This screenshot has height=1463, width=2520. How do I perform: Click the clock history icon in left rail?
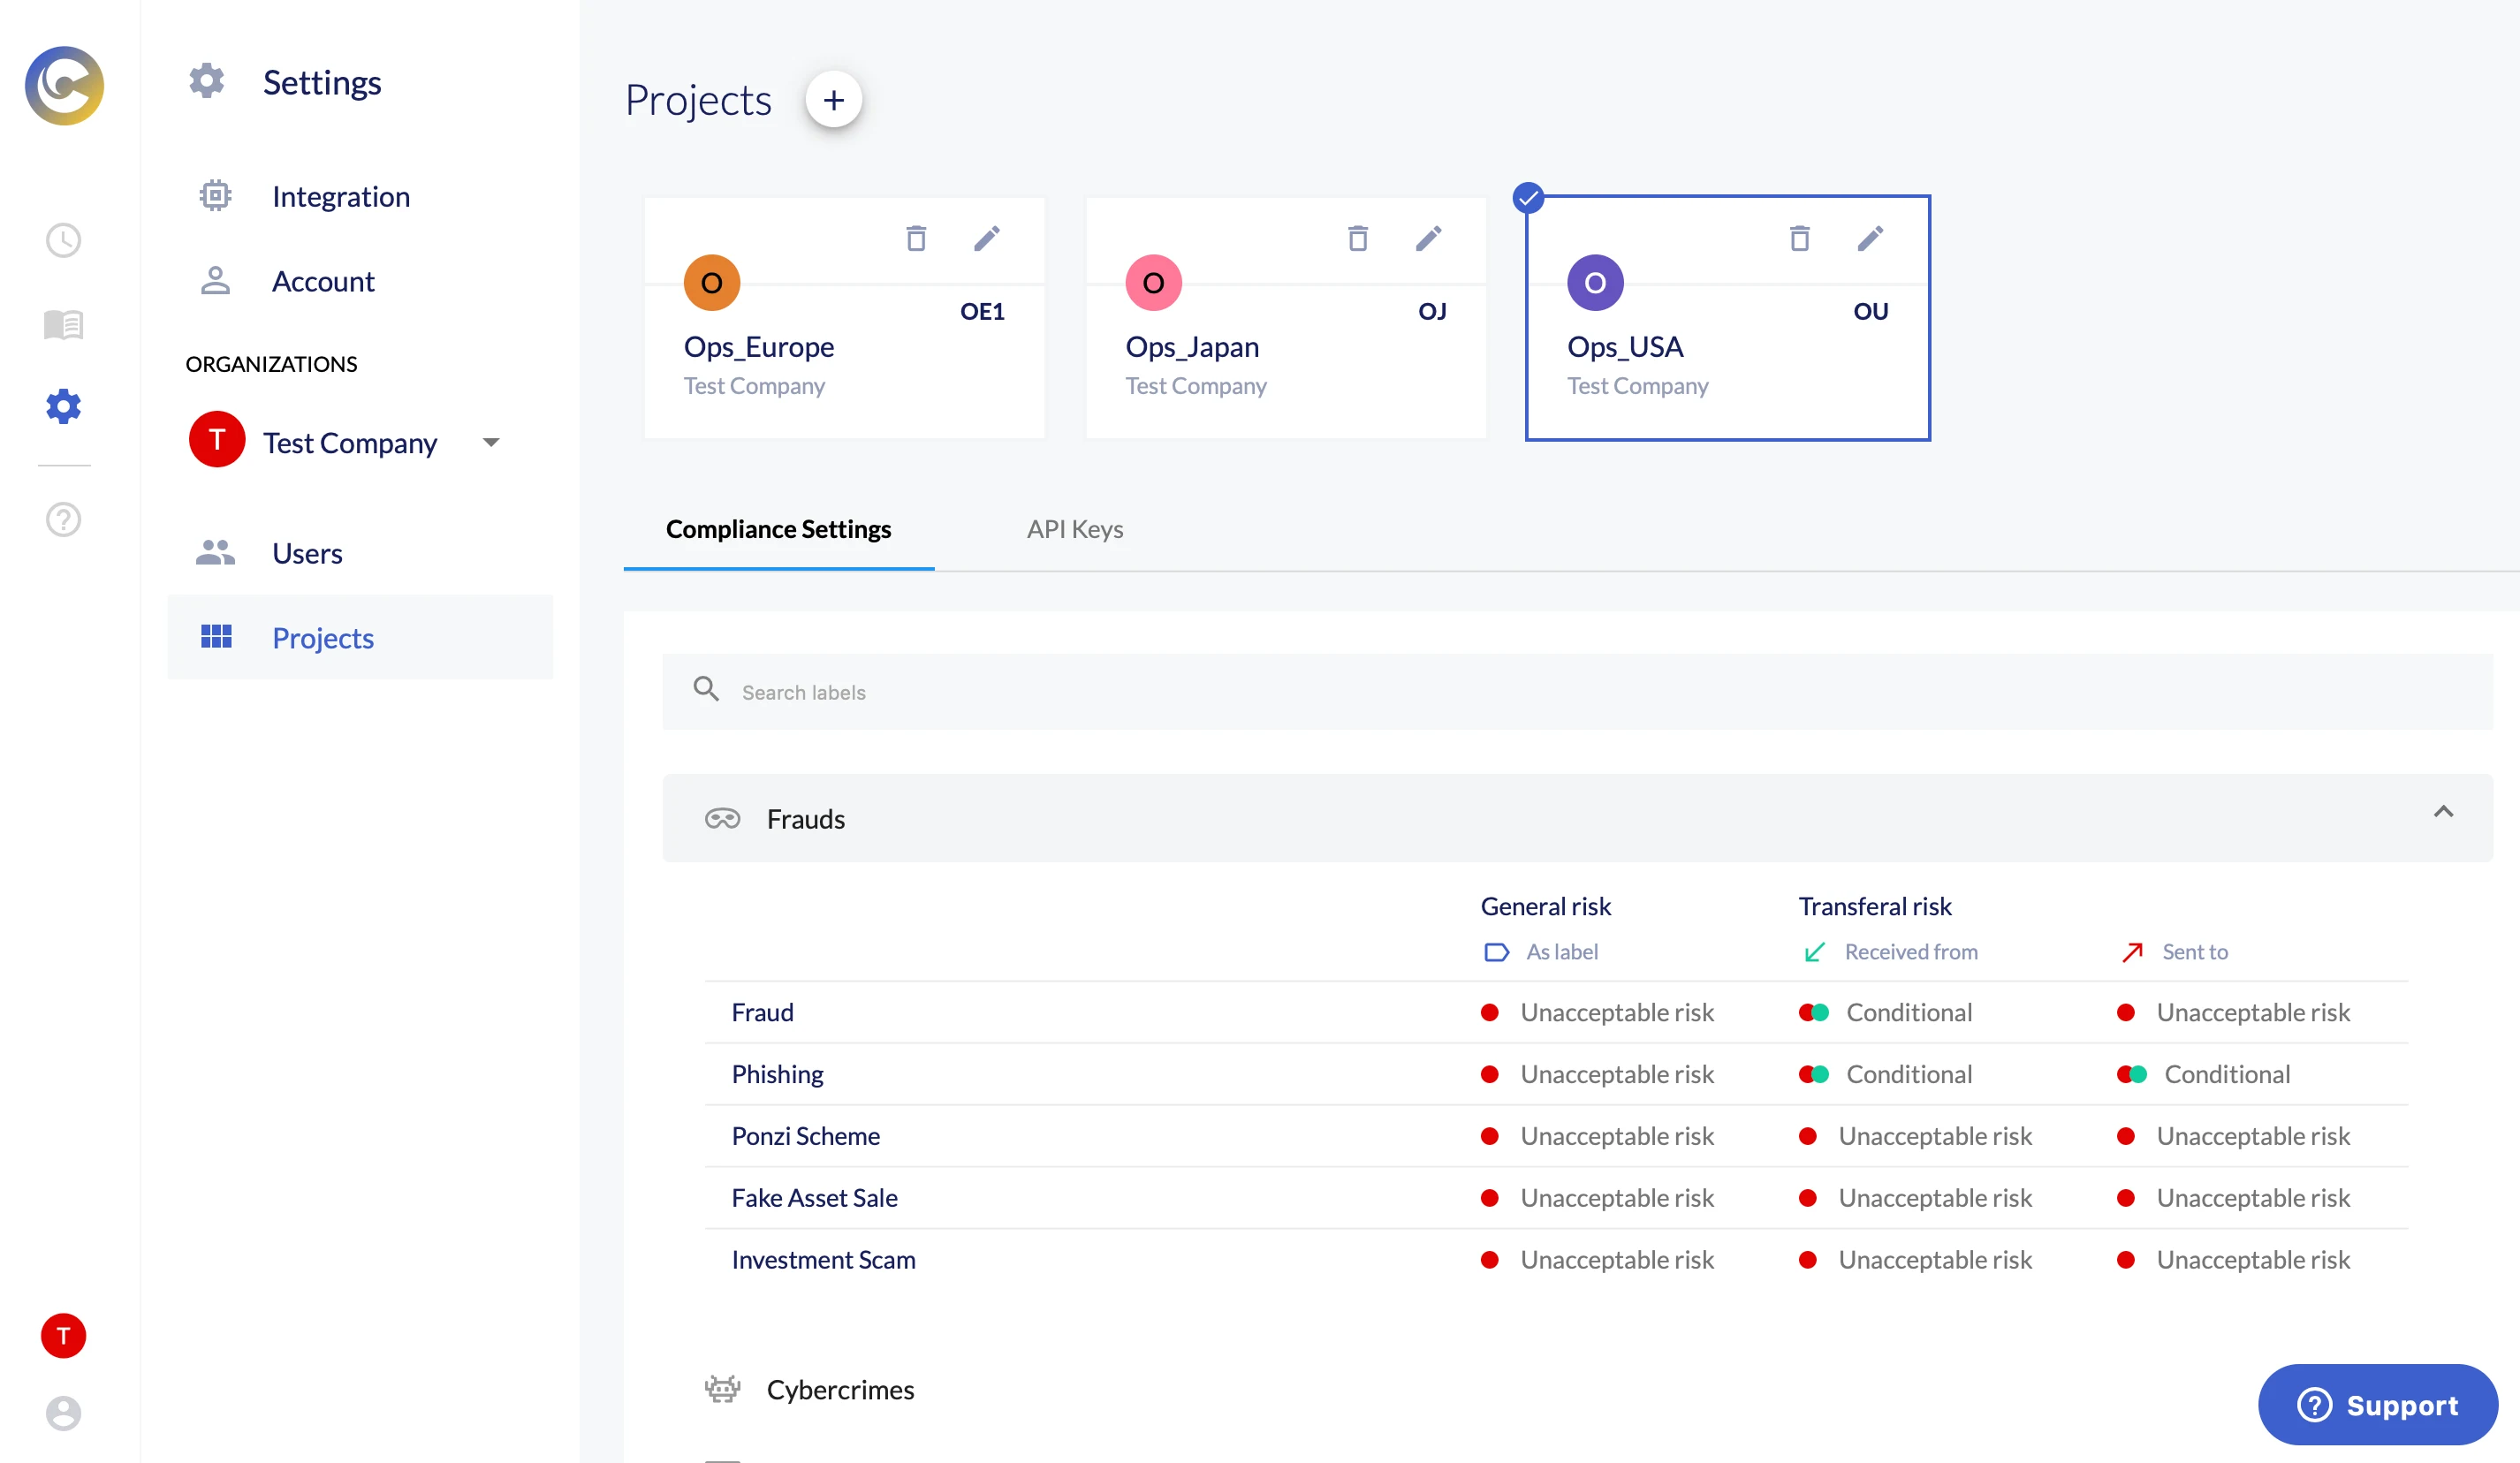[63, 240]
